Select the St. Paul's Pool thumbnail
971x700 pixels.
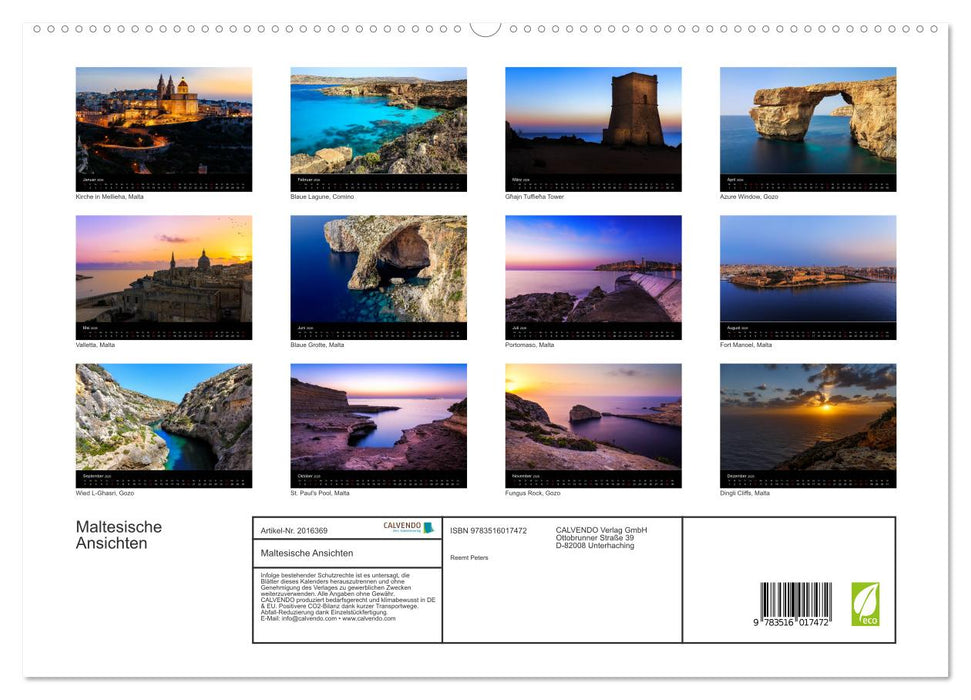(378, 419)
